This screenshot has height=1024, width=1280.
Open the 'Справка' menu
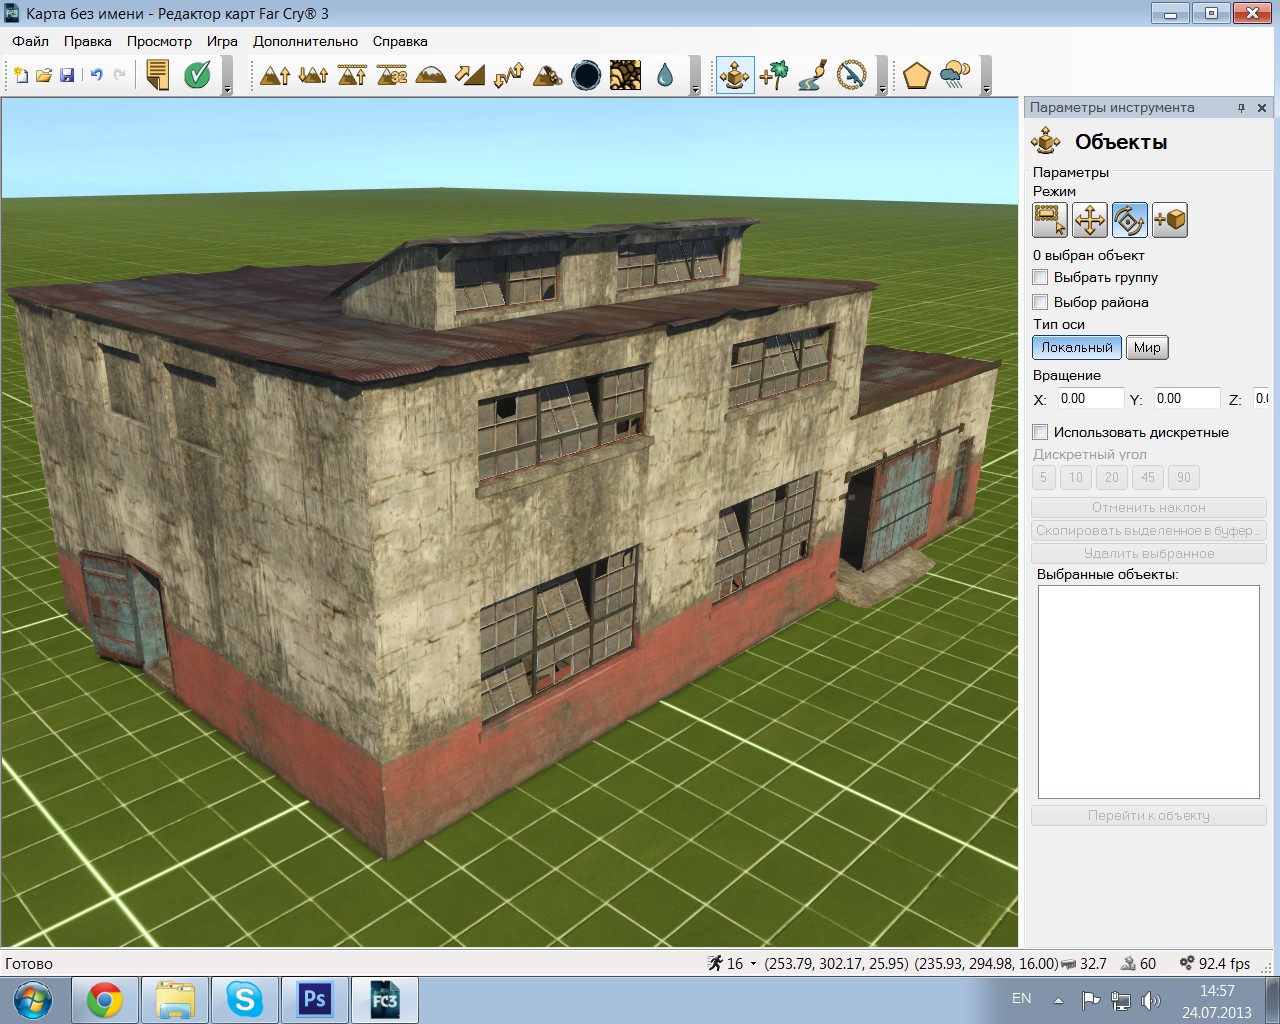click(400, 41)
